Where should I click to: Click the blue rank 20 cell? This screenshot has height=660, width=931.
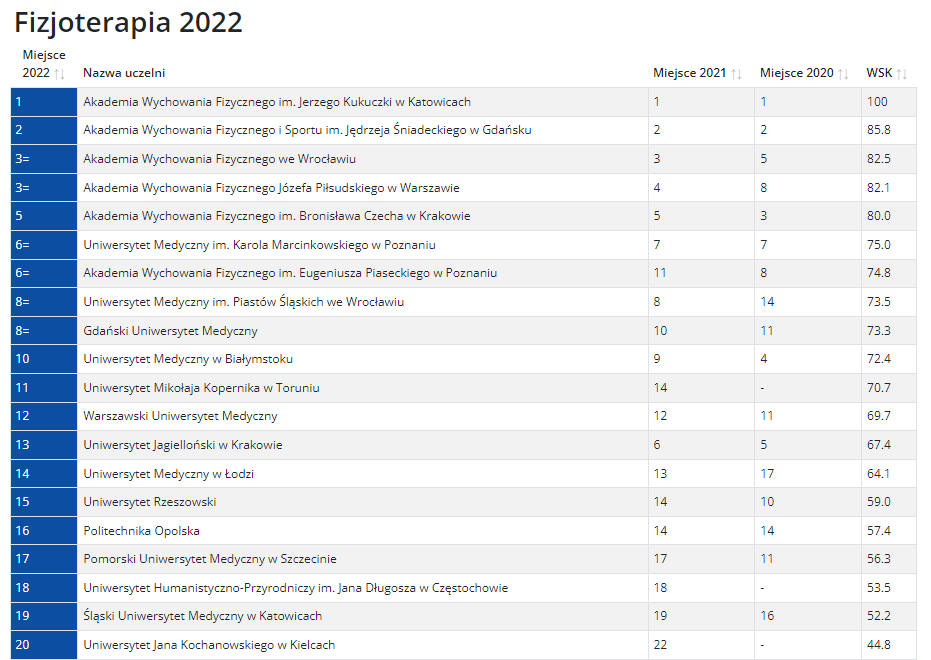tap(43, 645)
